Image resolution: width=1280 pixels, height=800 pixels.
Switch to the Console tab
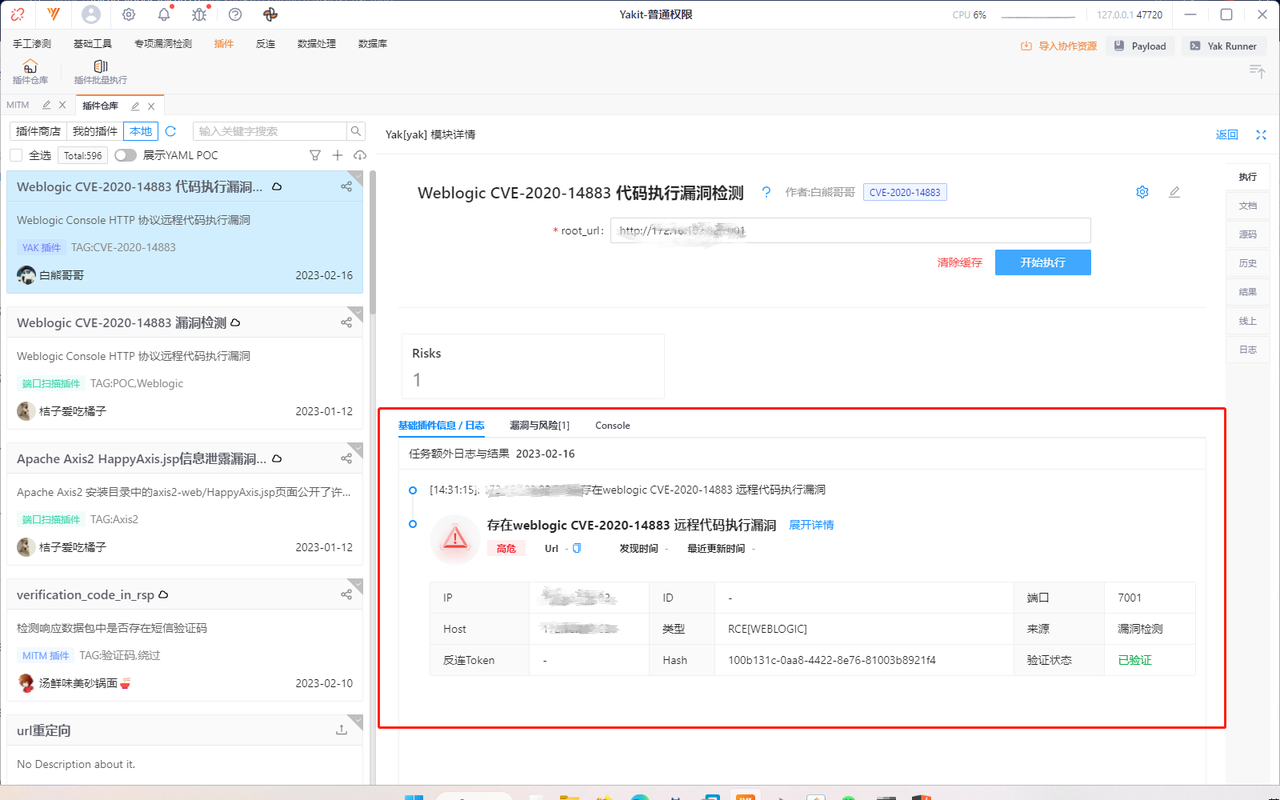click(x=613, y=425)
